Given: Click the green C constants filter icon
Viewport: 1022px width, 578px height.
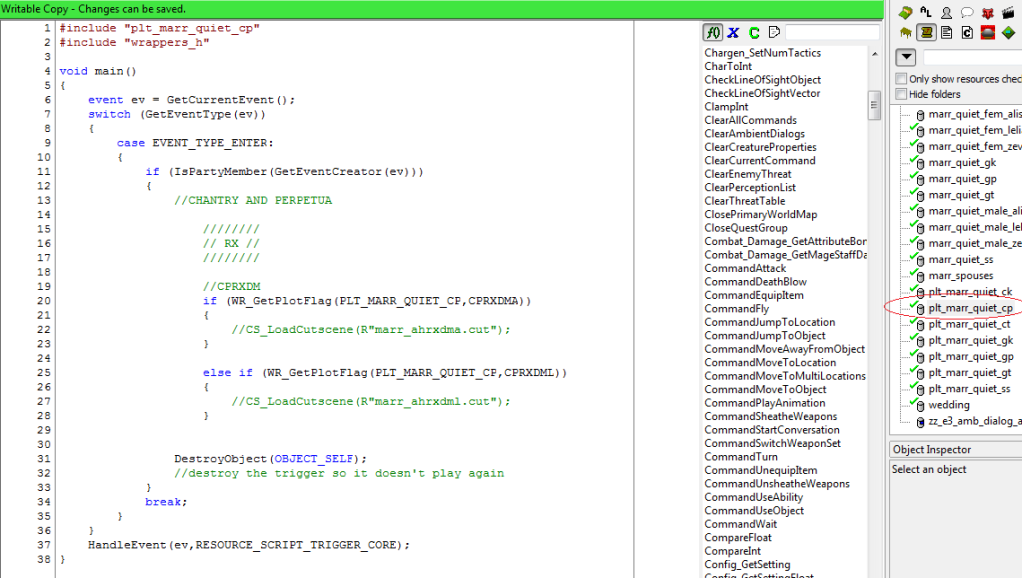Looking at the screenshot, I should (x=754, y=33).
